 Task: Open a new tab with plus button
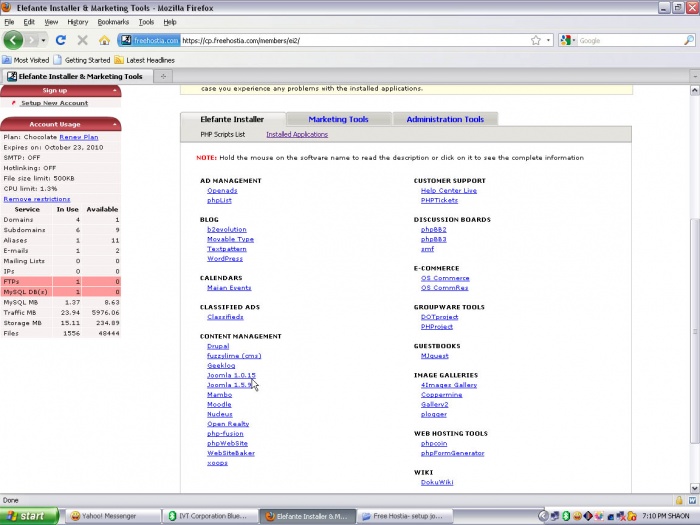coord(163,76)
